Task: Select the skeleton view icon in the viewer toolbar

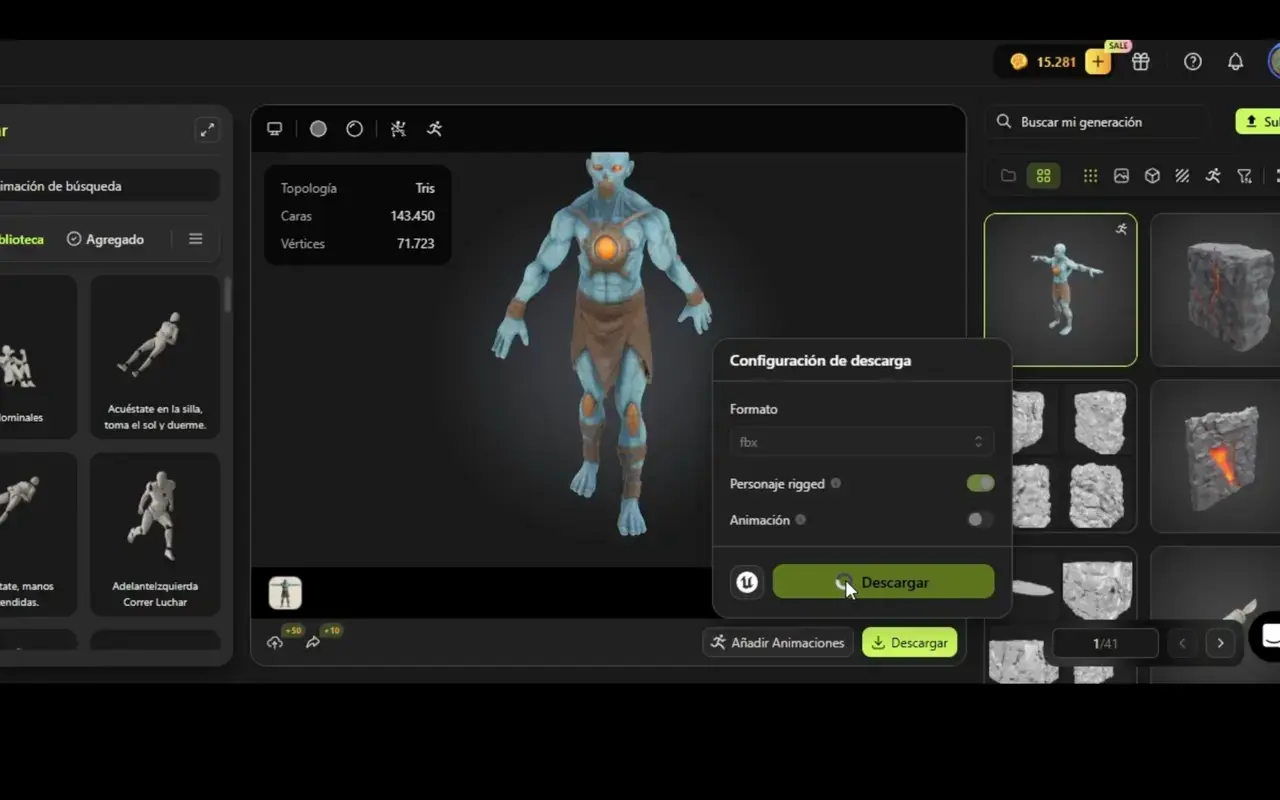Action: (x=397, y=129)
